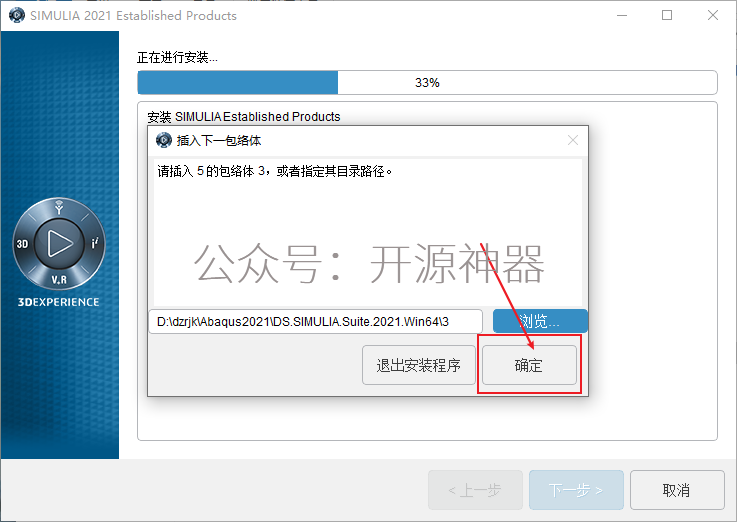Click the 33% installation progress bar
This screenshot has height=522, width=737.
[x=427, y=83]
